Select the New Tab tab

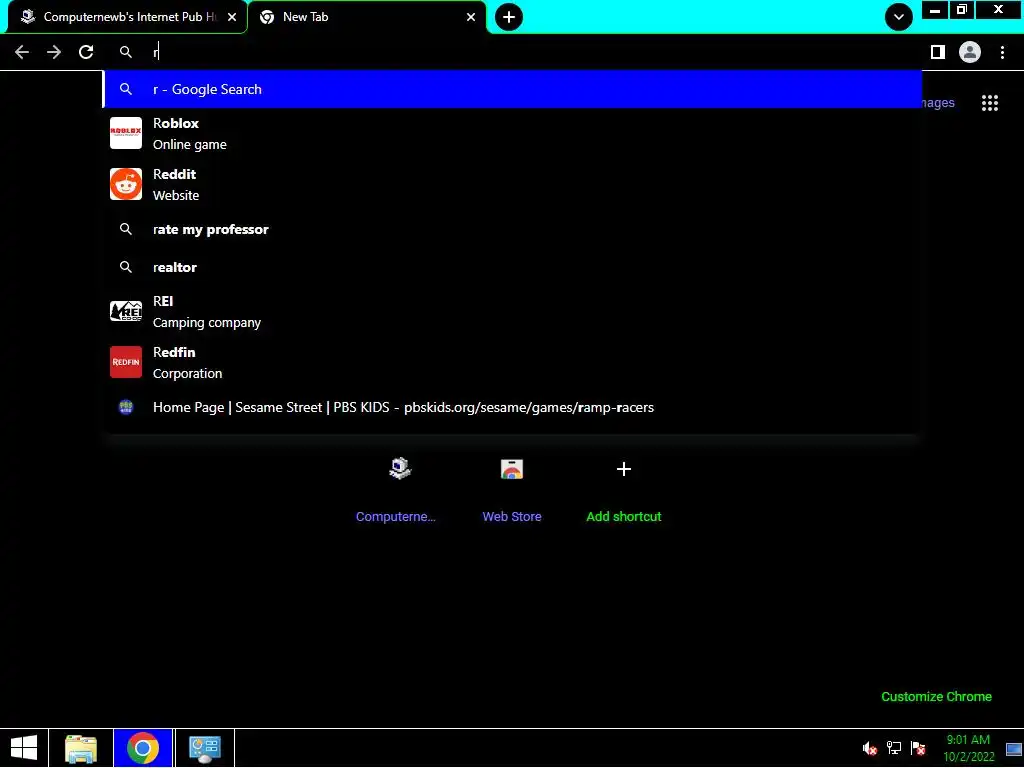[368, 17]
